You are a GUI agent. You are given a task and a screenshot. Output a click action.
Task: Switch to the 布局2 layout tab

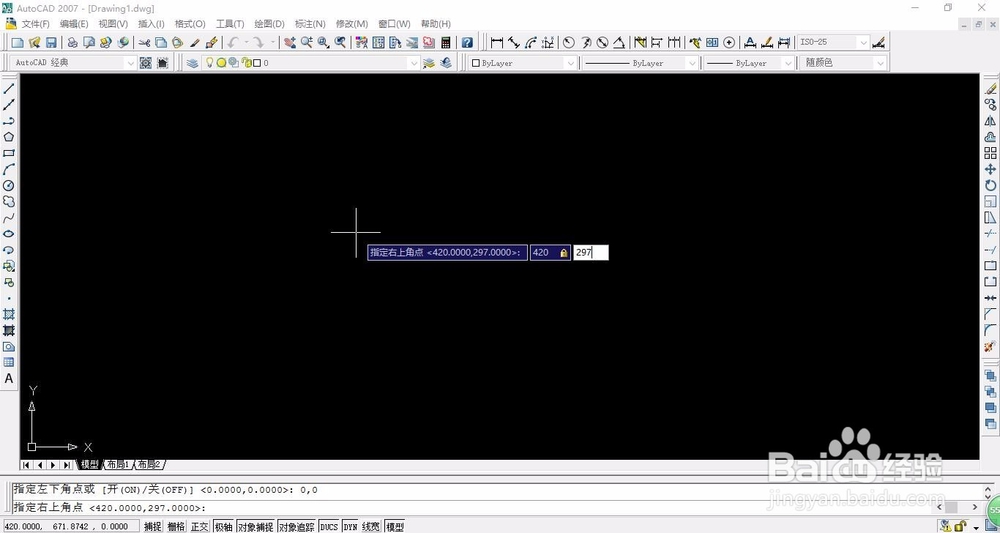(x=150, y=465)
